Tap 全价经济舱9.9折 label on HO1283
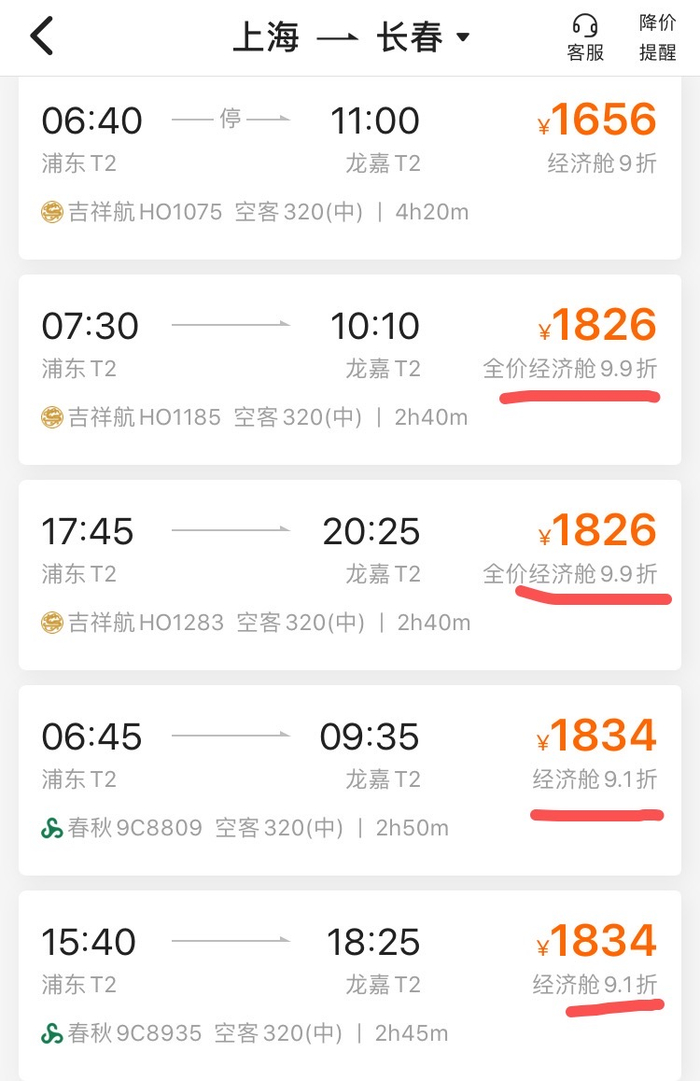This screenshot has width=700, height=1081. click(x=570, y=574)
